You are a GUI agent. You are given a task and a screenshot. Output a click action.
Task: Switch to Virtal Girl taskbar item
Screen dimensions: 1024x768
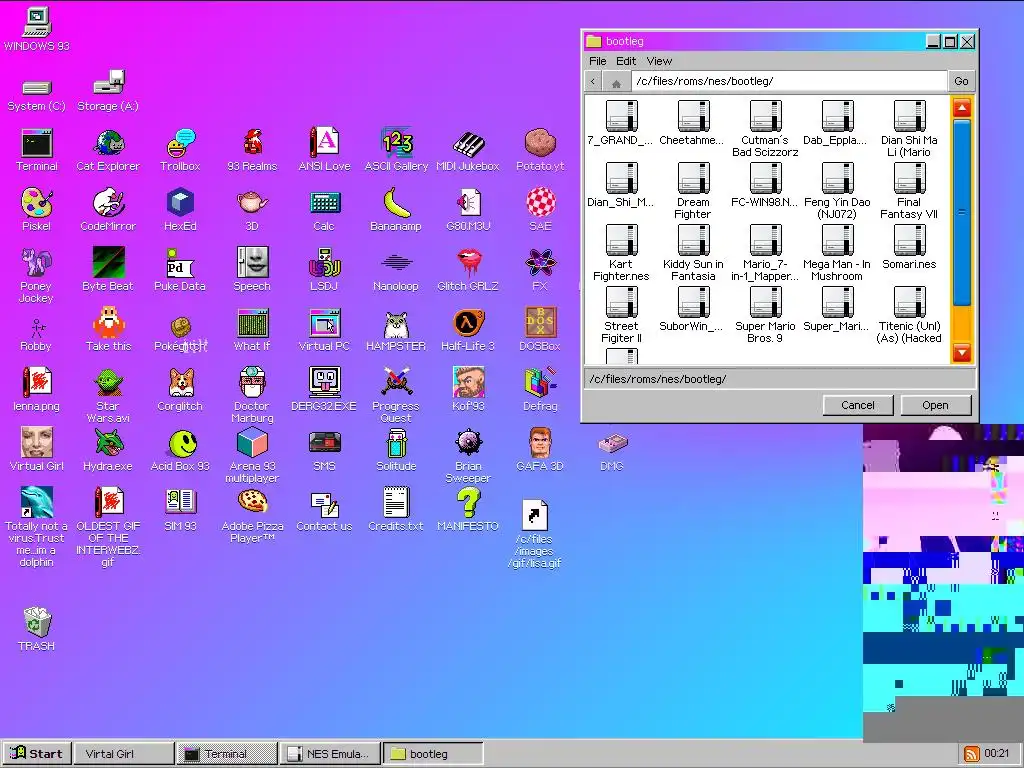[x=124, y=754]
